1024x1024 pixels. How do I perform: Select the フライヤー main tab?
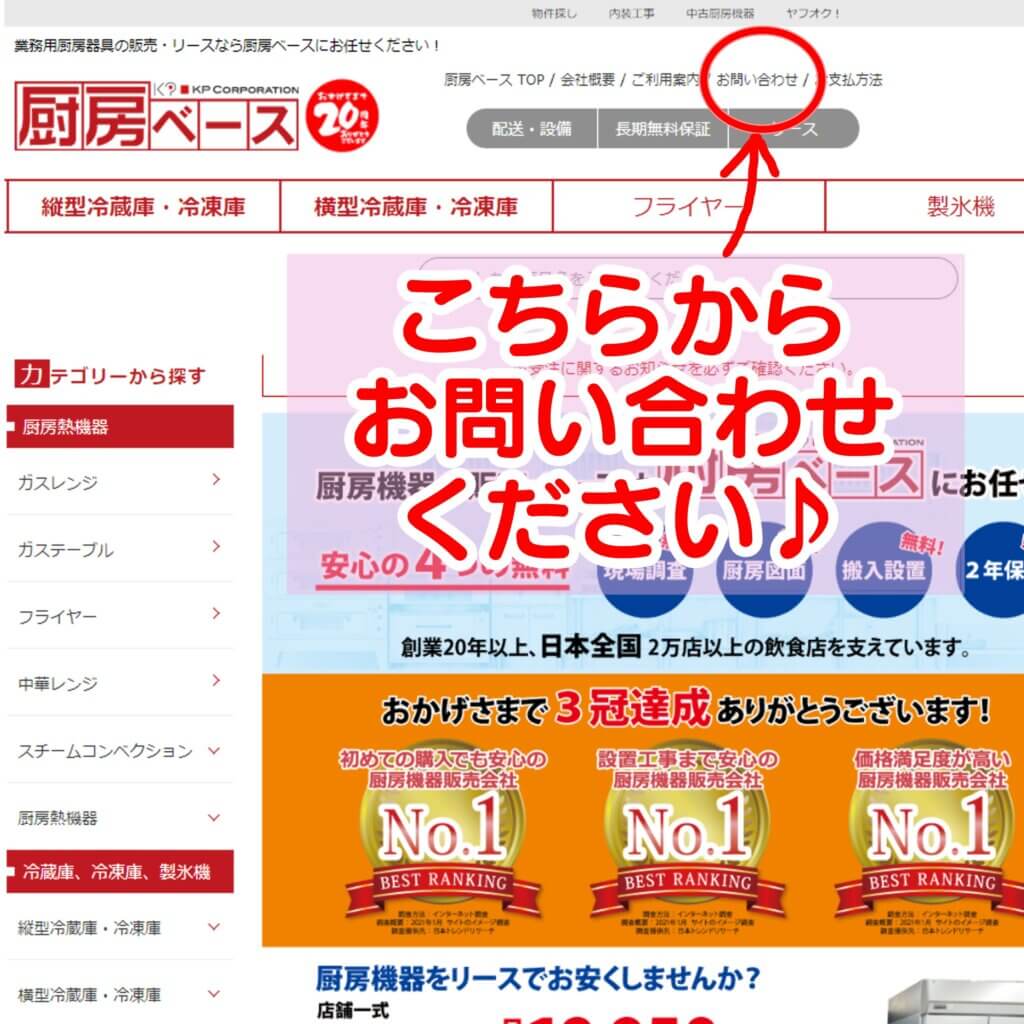(x=689, y=206)
